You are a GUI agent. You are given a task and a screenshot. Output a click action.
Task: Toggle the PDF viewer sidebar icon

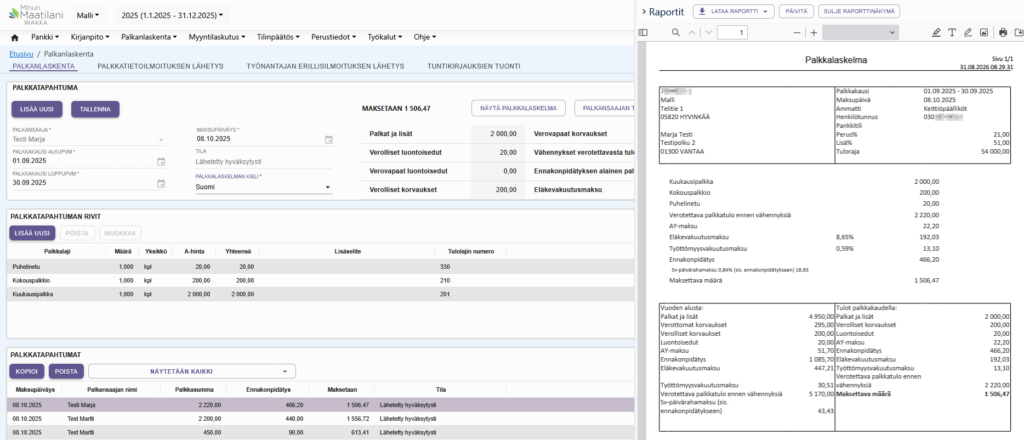[643, 33]
